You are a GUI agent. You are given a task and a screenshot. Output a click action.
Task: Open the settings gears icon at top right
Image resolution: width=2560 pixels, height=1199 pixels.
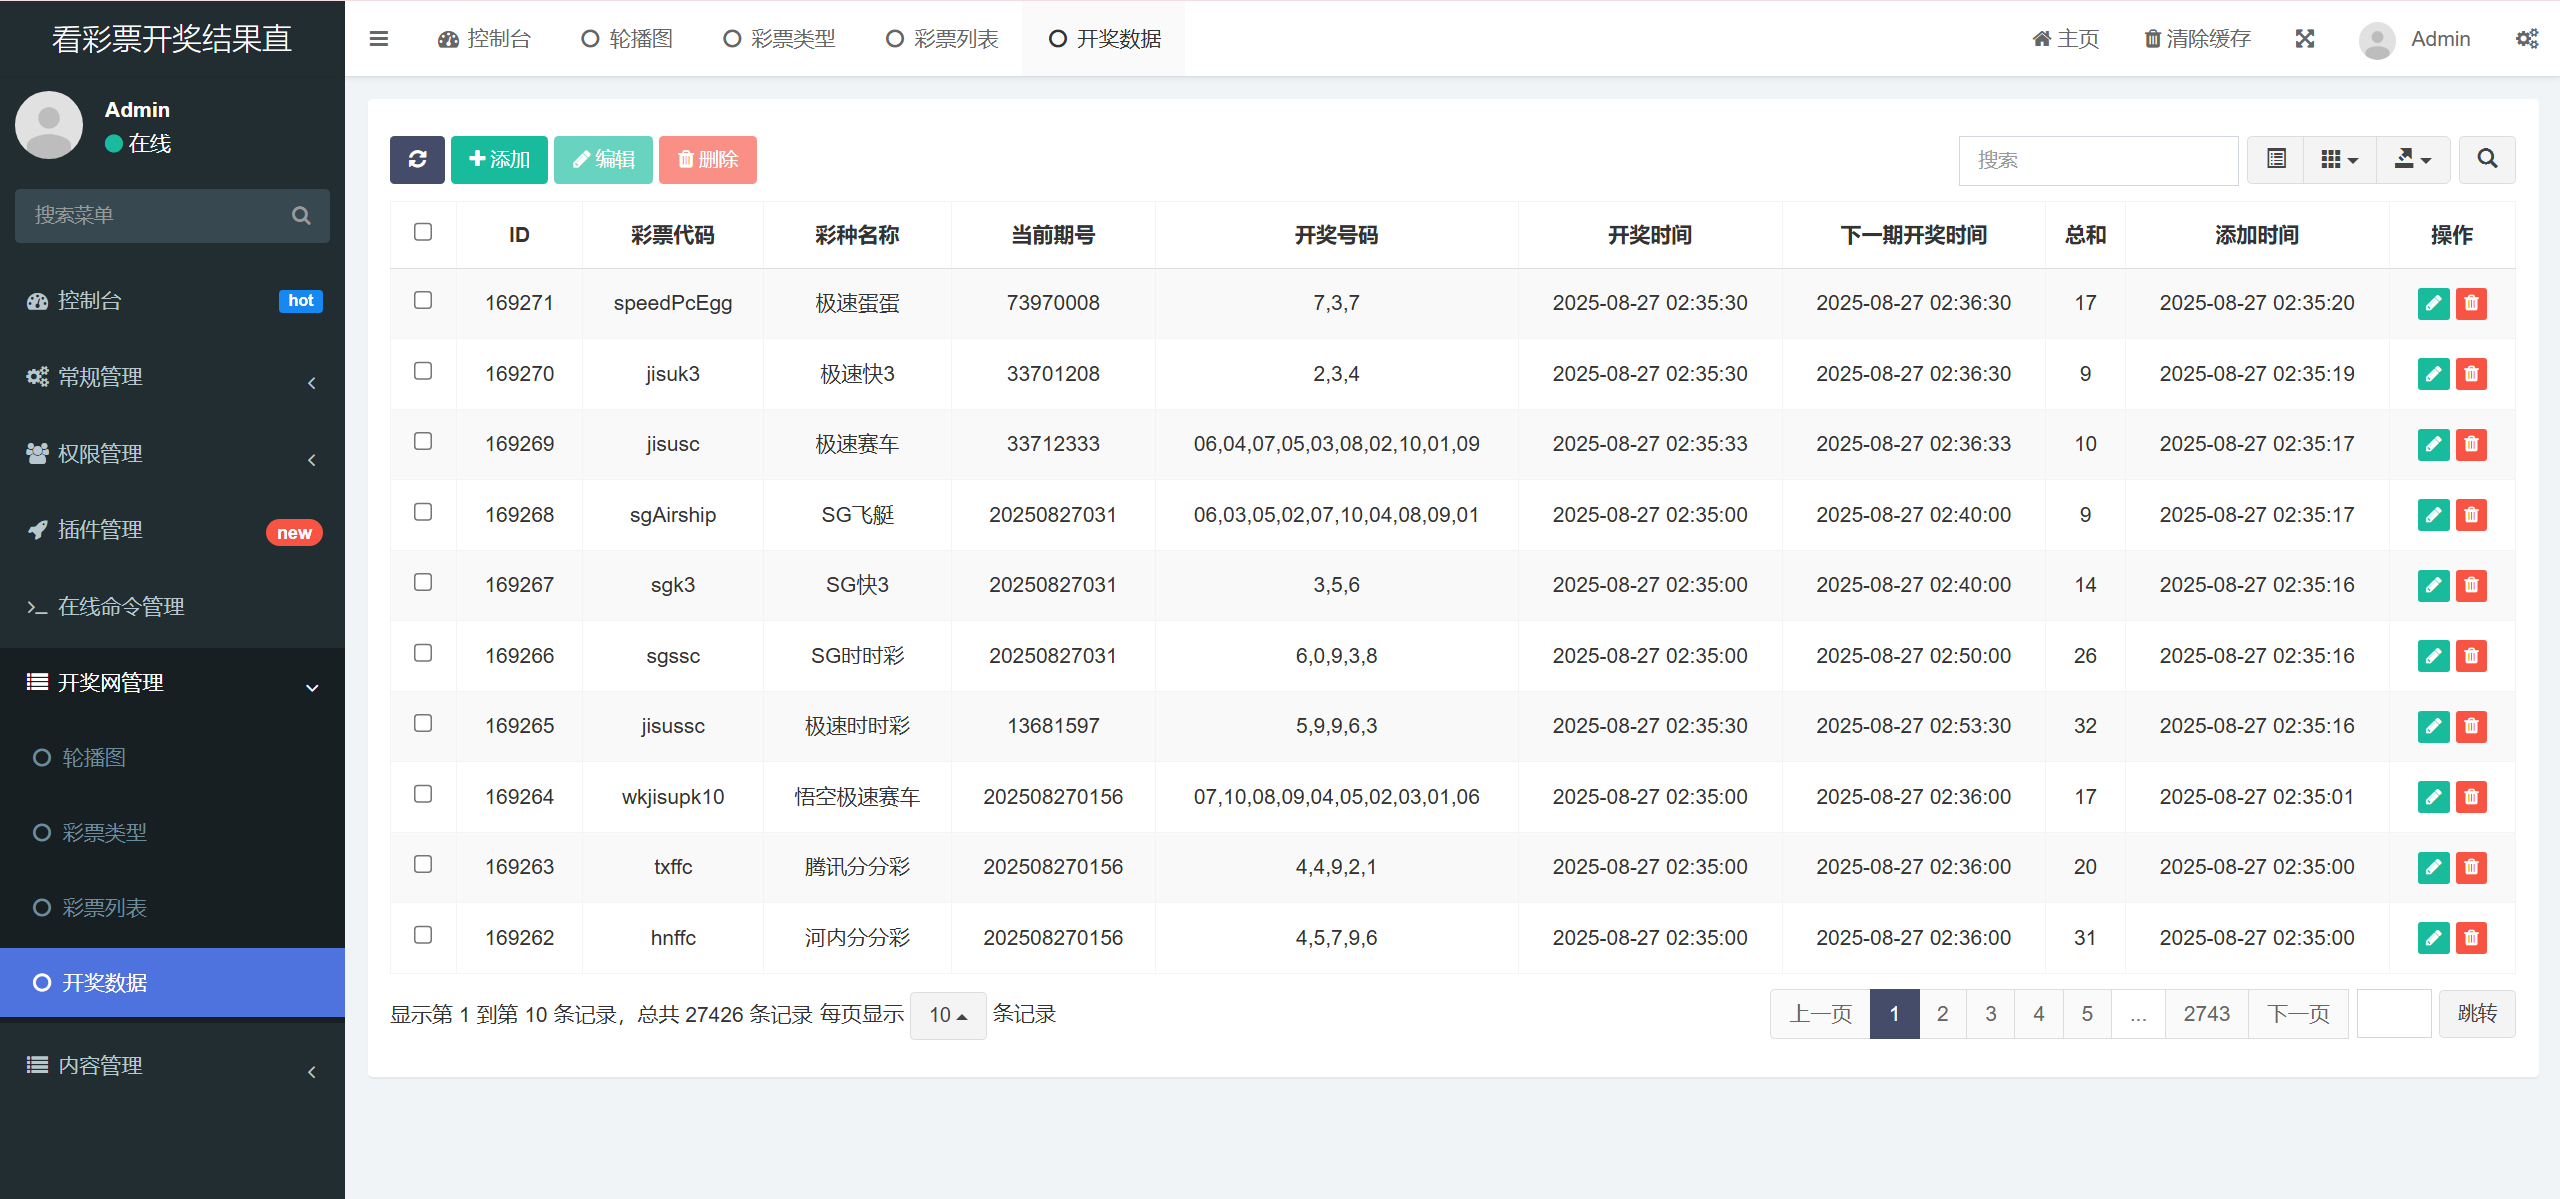click(x=2526, y=39)
